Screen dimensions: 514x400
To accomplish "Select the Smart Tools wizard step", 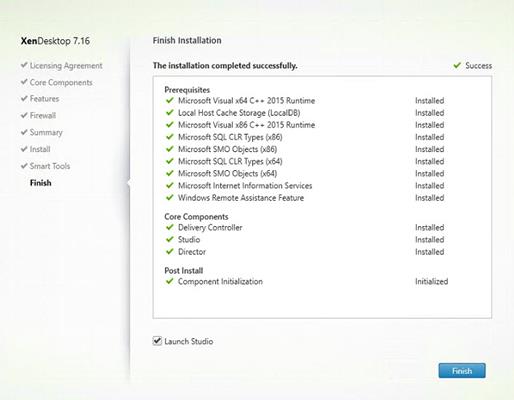I will coord(50,166).
